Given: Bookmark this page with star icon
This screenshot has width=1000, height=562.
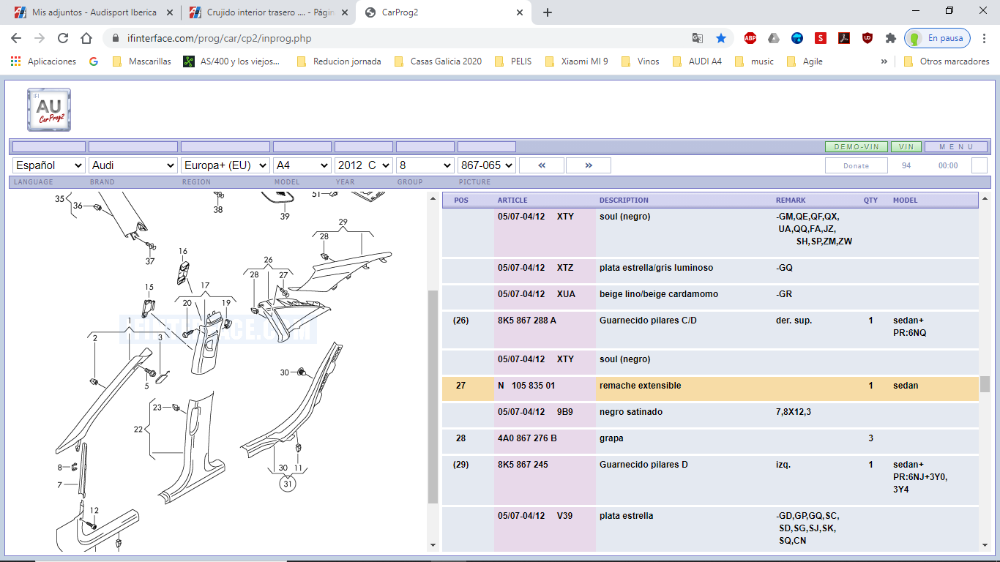Looking at the screenshot, I should tap(721, 38).
